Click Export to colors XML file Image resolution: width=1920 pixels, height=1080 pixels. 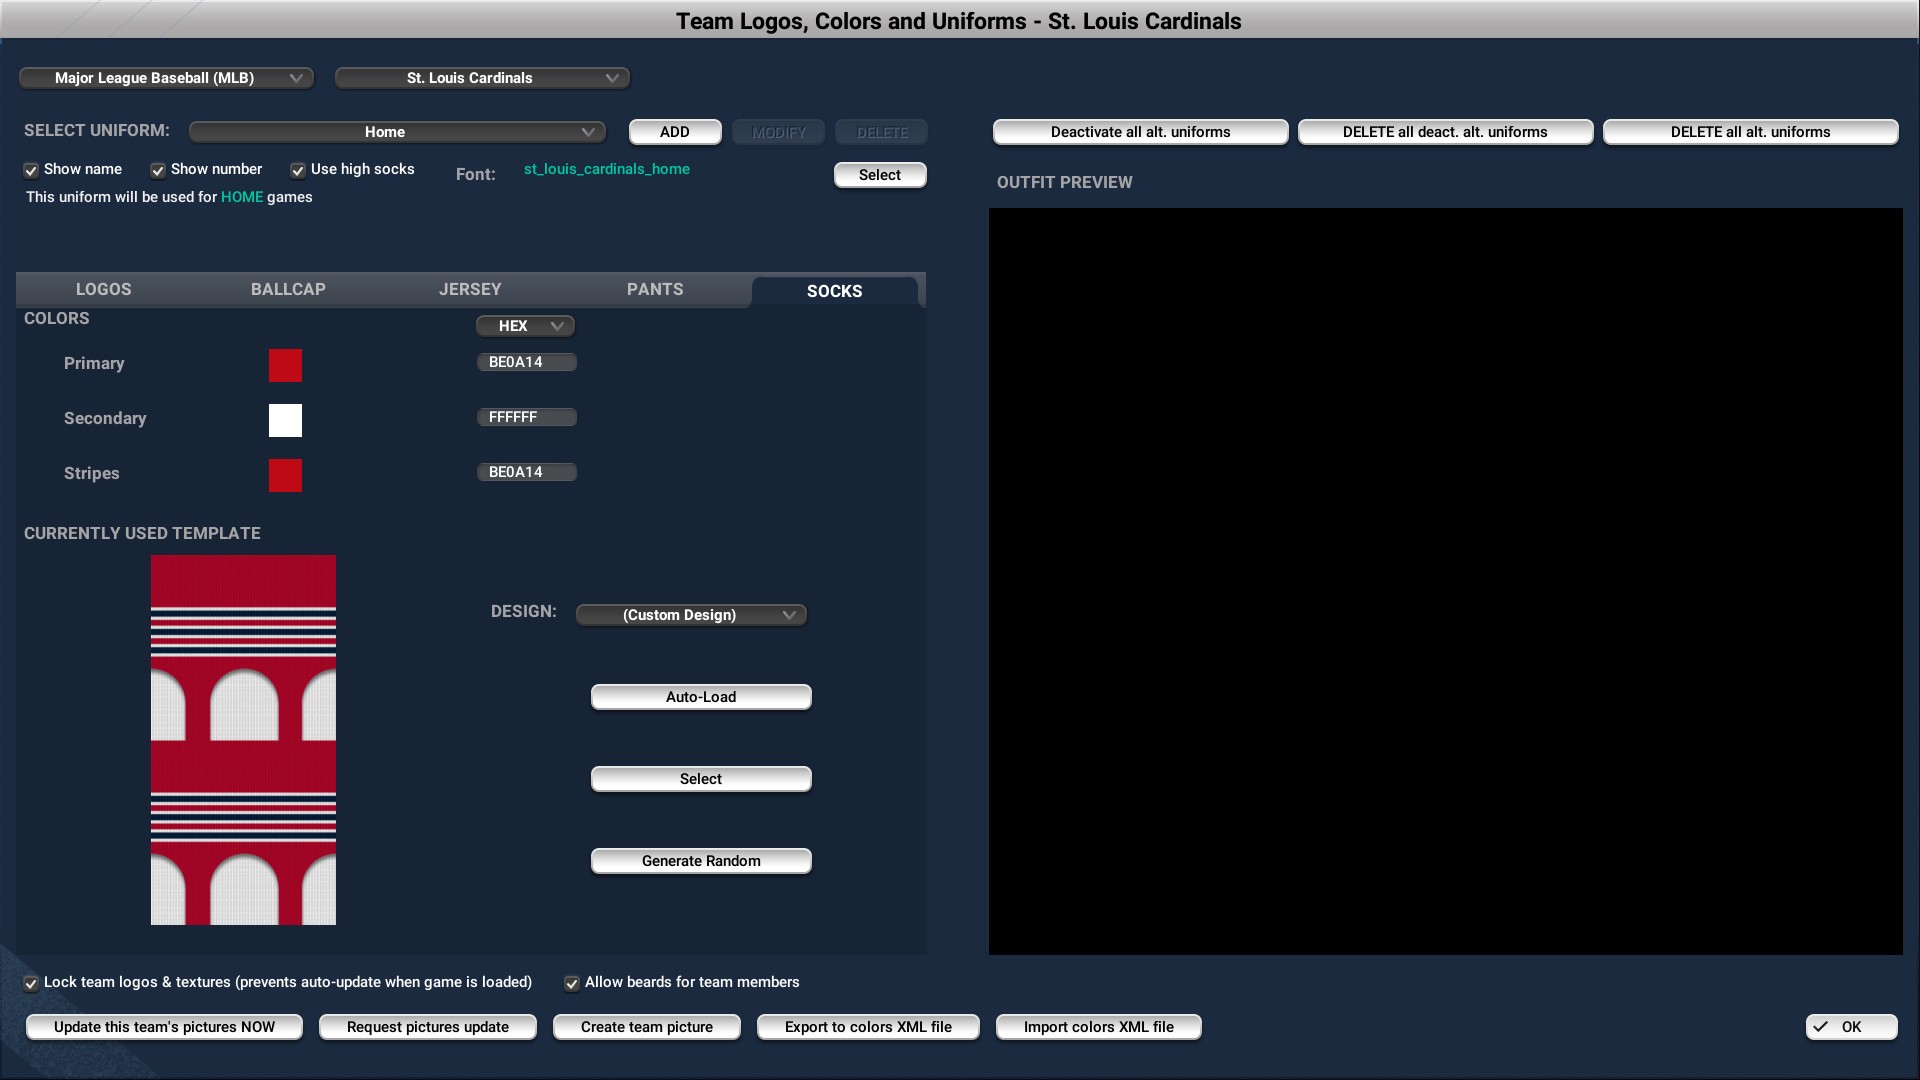click(x=868, y=1027)
